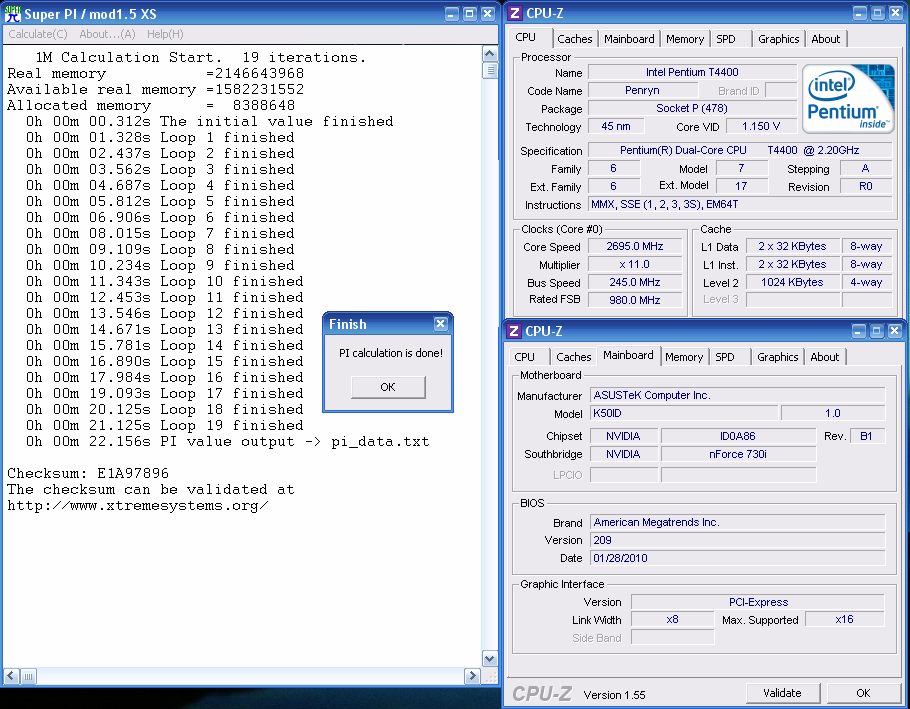Switch to Memory tab in top CPU-Z window
Image resolution: width=910 pixels, height=709 pixels.
(x=685, y=39)
